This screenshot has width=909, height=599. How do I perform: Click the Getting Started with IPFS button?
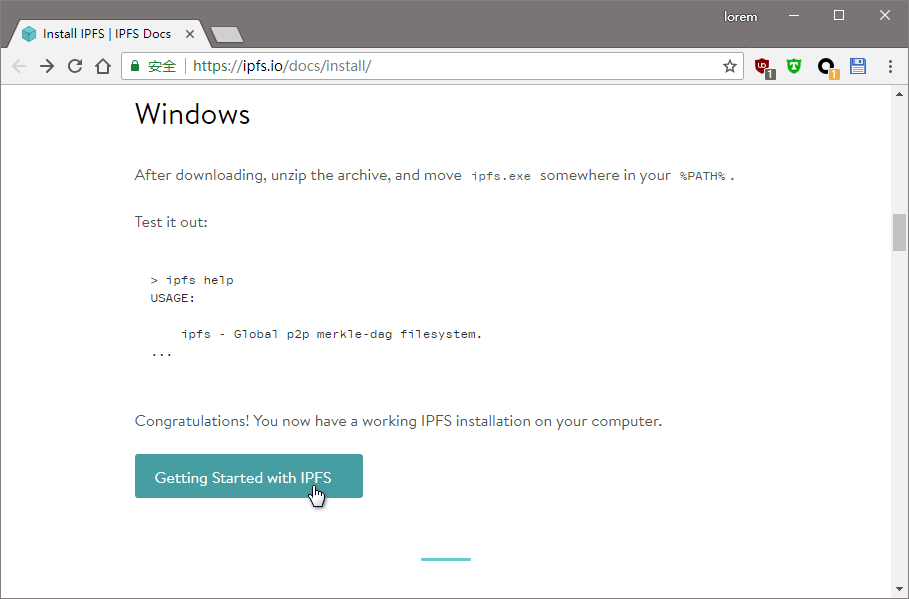249,476
